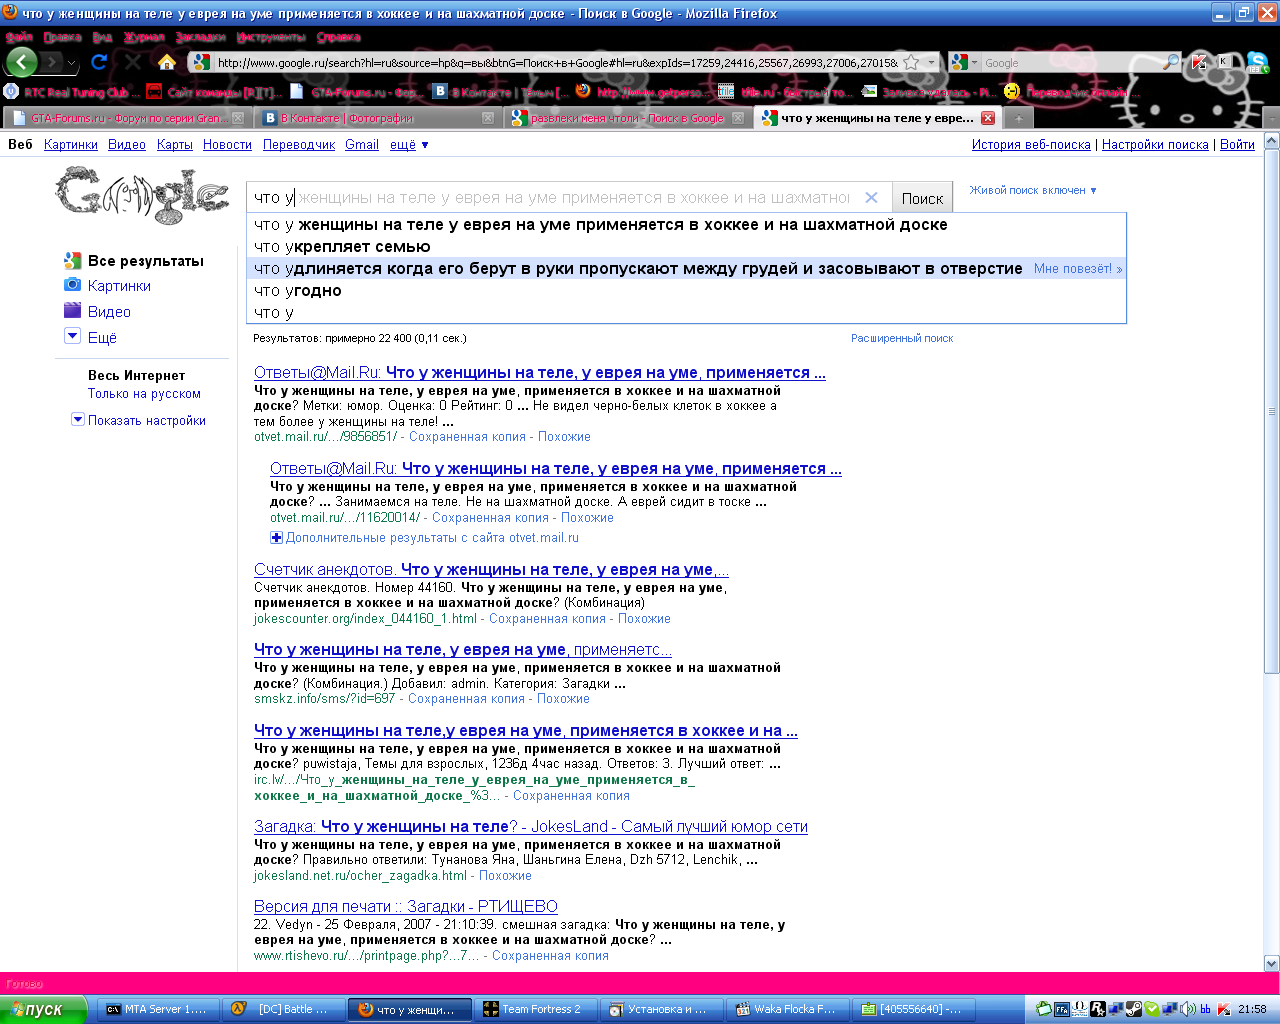Click the Мне повезёт link in suggestions
1280x1024 pixels.
coord(1078,269)
